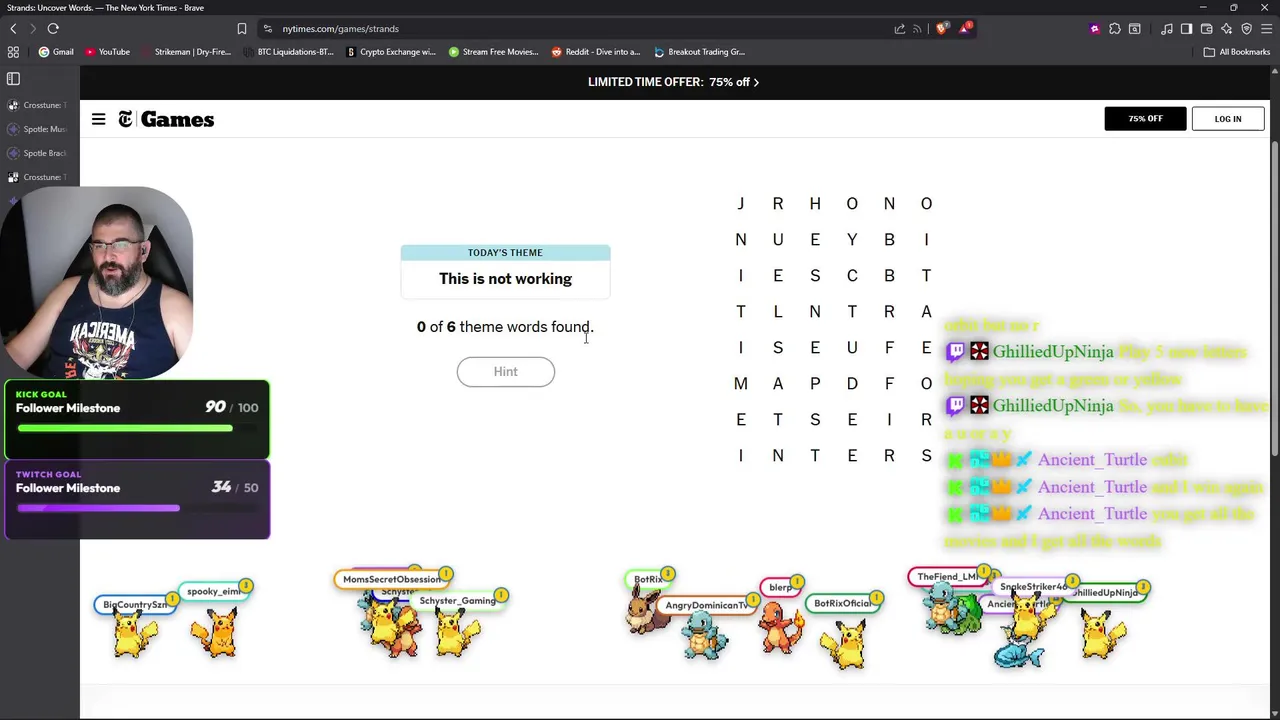
Task: Toggle the browser sidebar panel icon
Action: point(1186,29)
